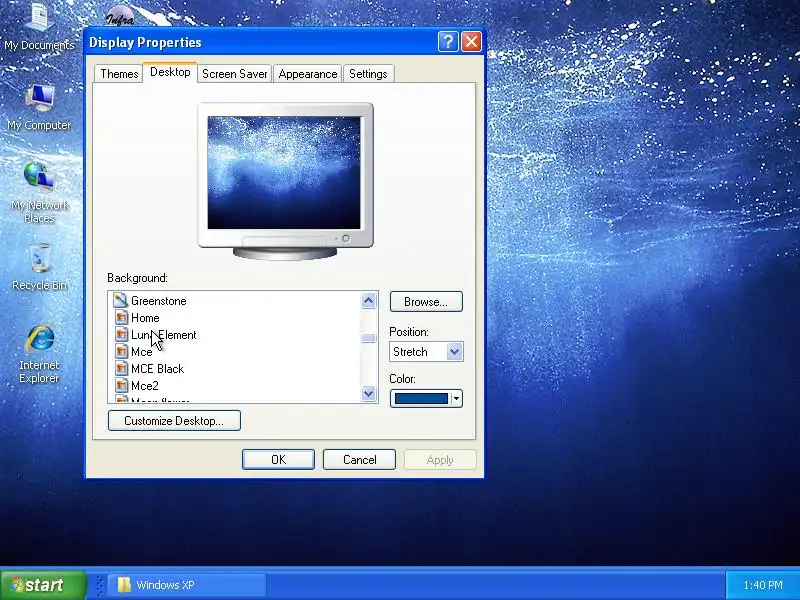Open the Start menu
The height and width of the screenshot is (600, 800).
[42, 585]
